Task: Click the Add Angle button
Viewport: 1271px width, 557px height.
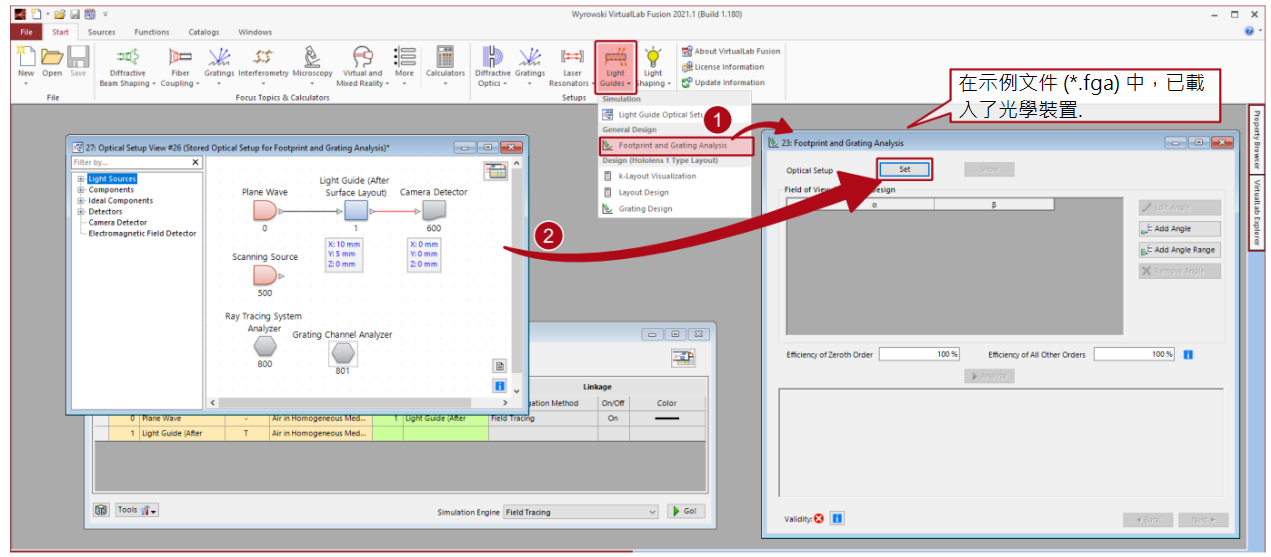Action: 1179,229
